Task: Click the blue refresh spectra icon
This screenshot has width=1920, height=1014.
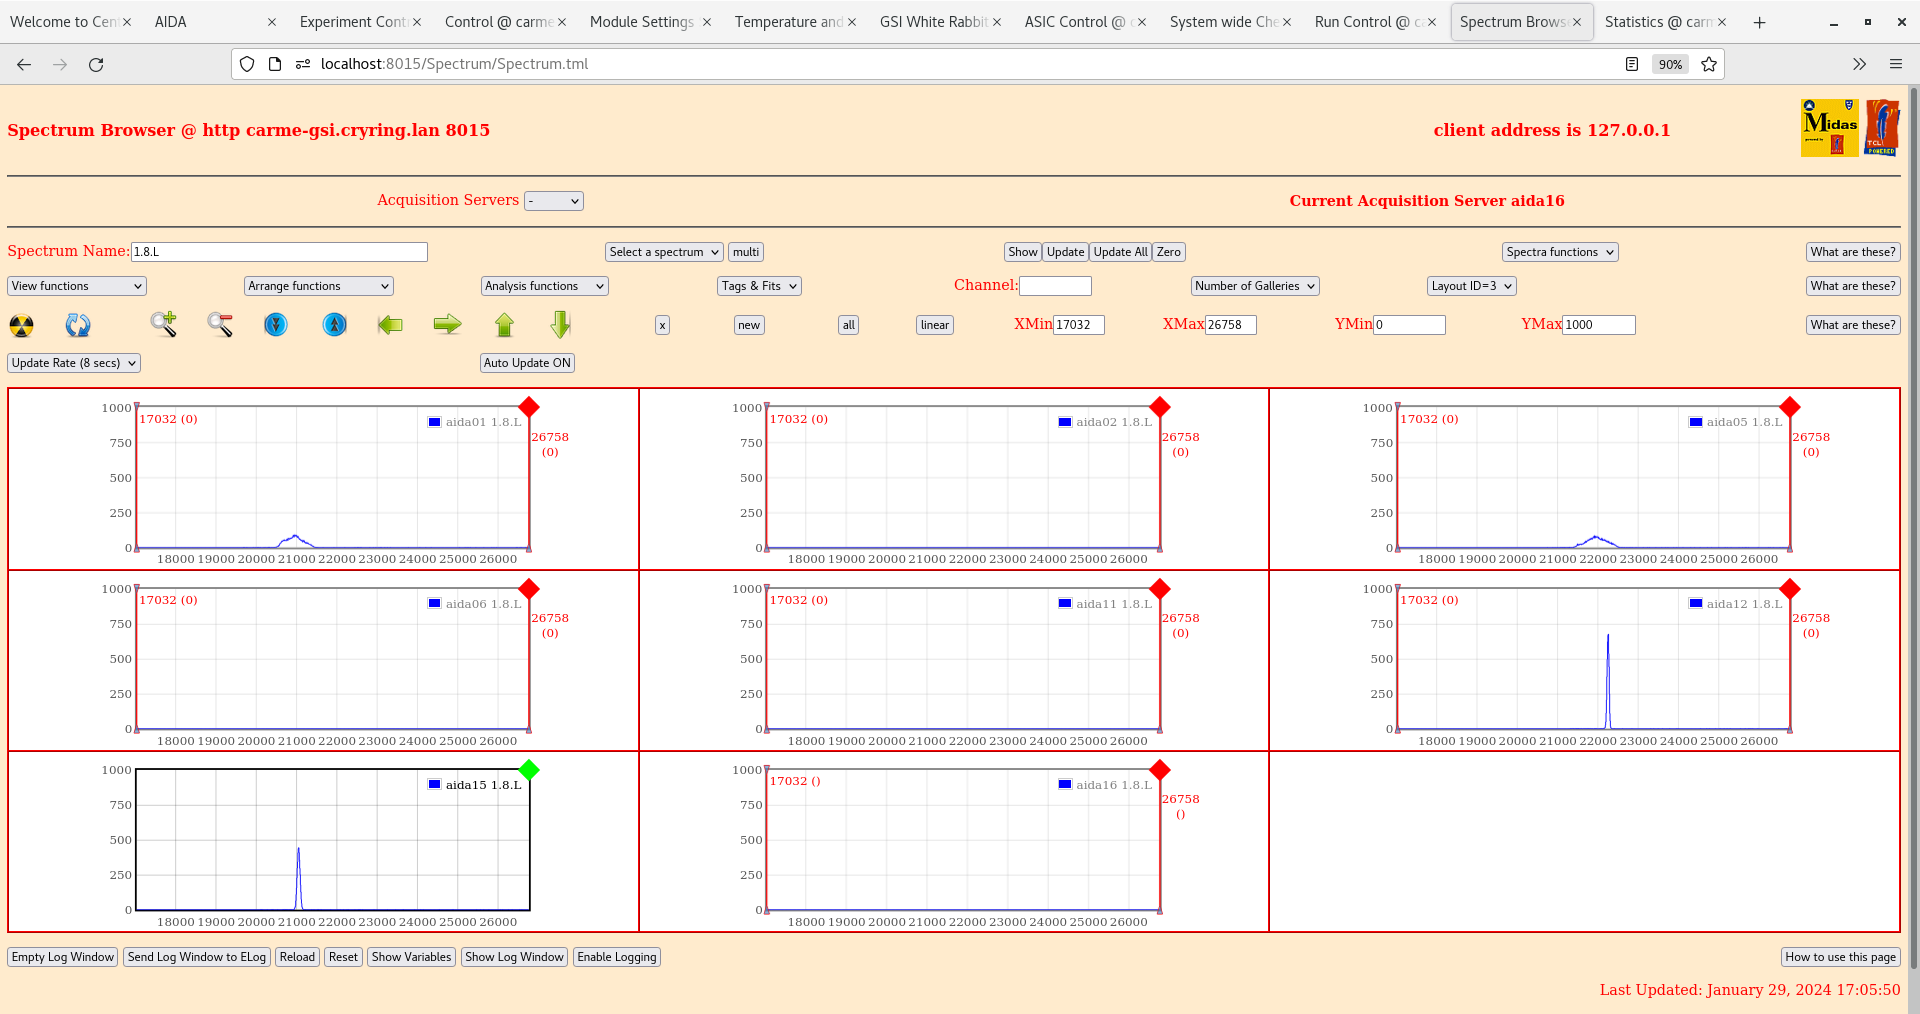Action: [x=78, y=325]
